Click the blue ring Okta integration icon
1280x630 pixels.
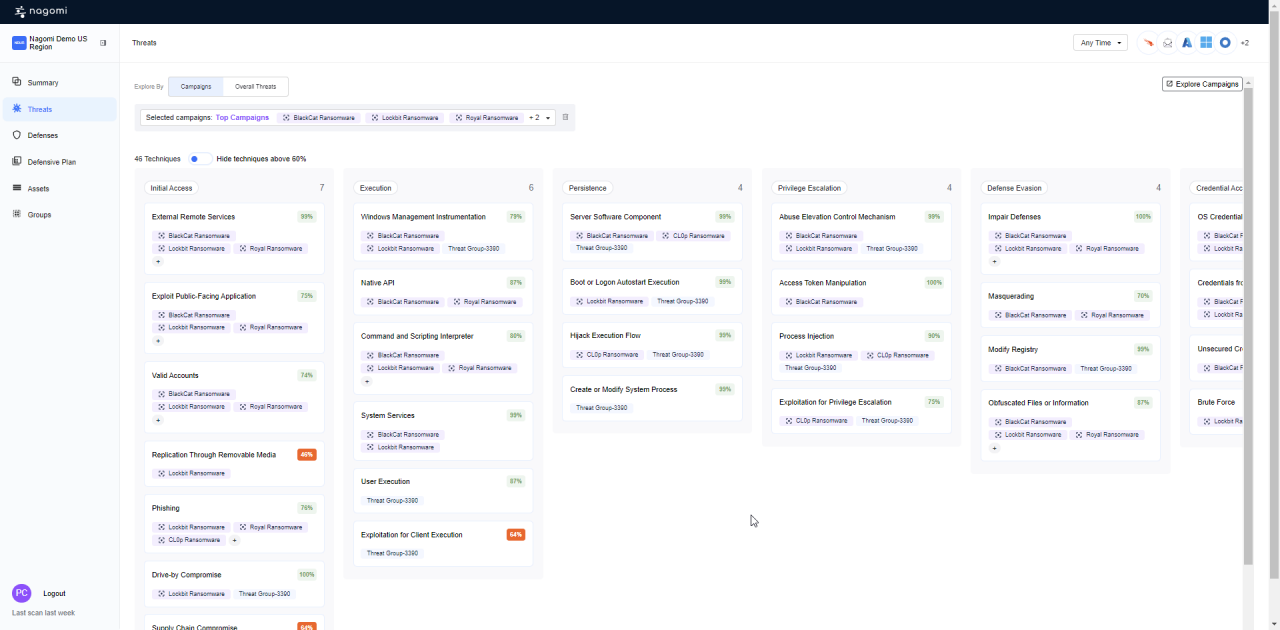tap(1225, 43)
